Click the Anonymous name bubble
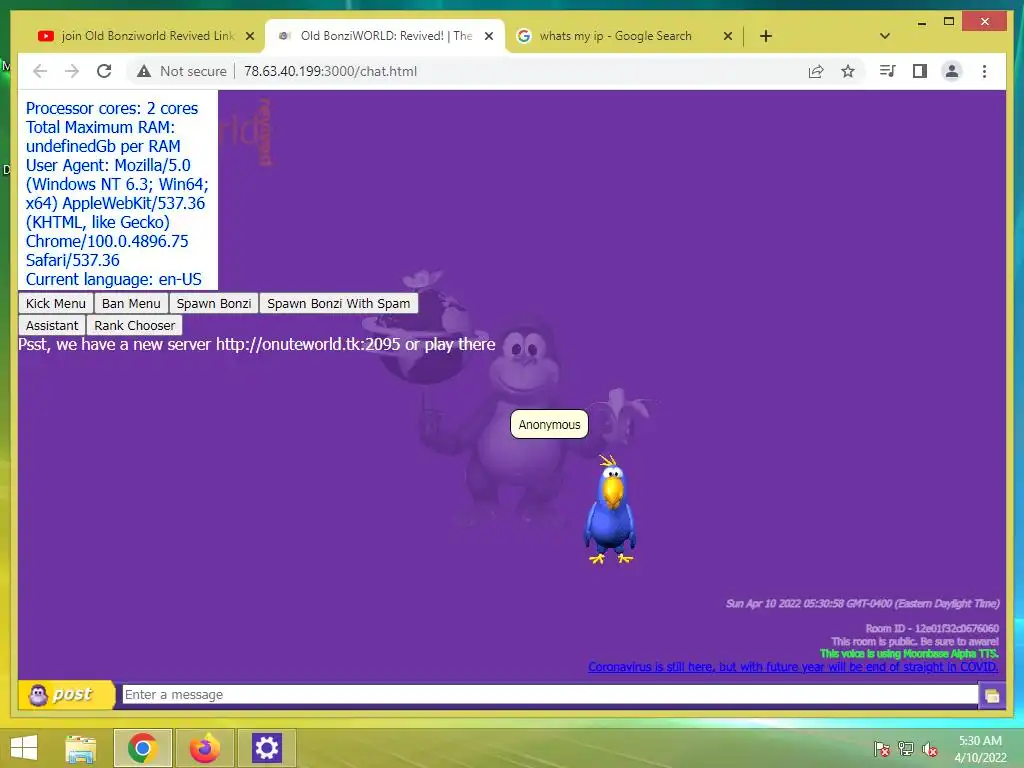Image resolution: width=1024 pixels, height=768 pixels. coord(549,424)
